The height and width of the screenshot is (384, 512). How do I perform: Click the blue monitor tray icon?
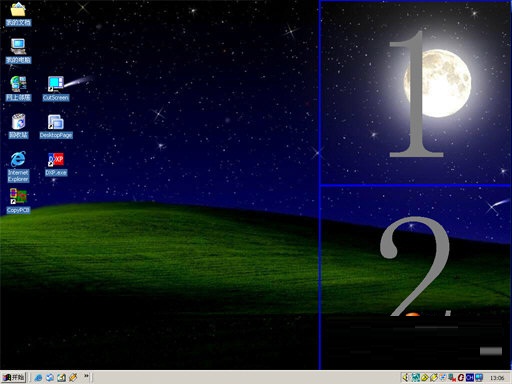pos(479,378)
